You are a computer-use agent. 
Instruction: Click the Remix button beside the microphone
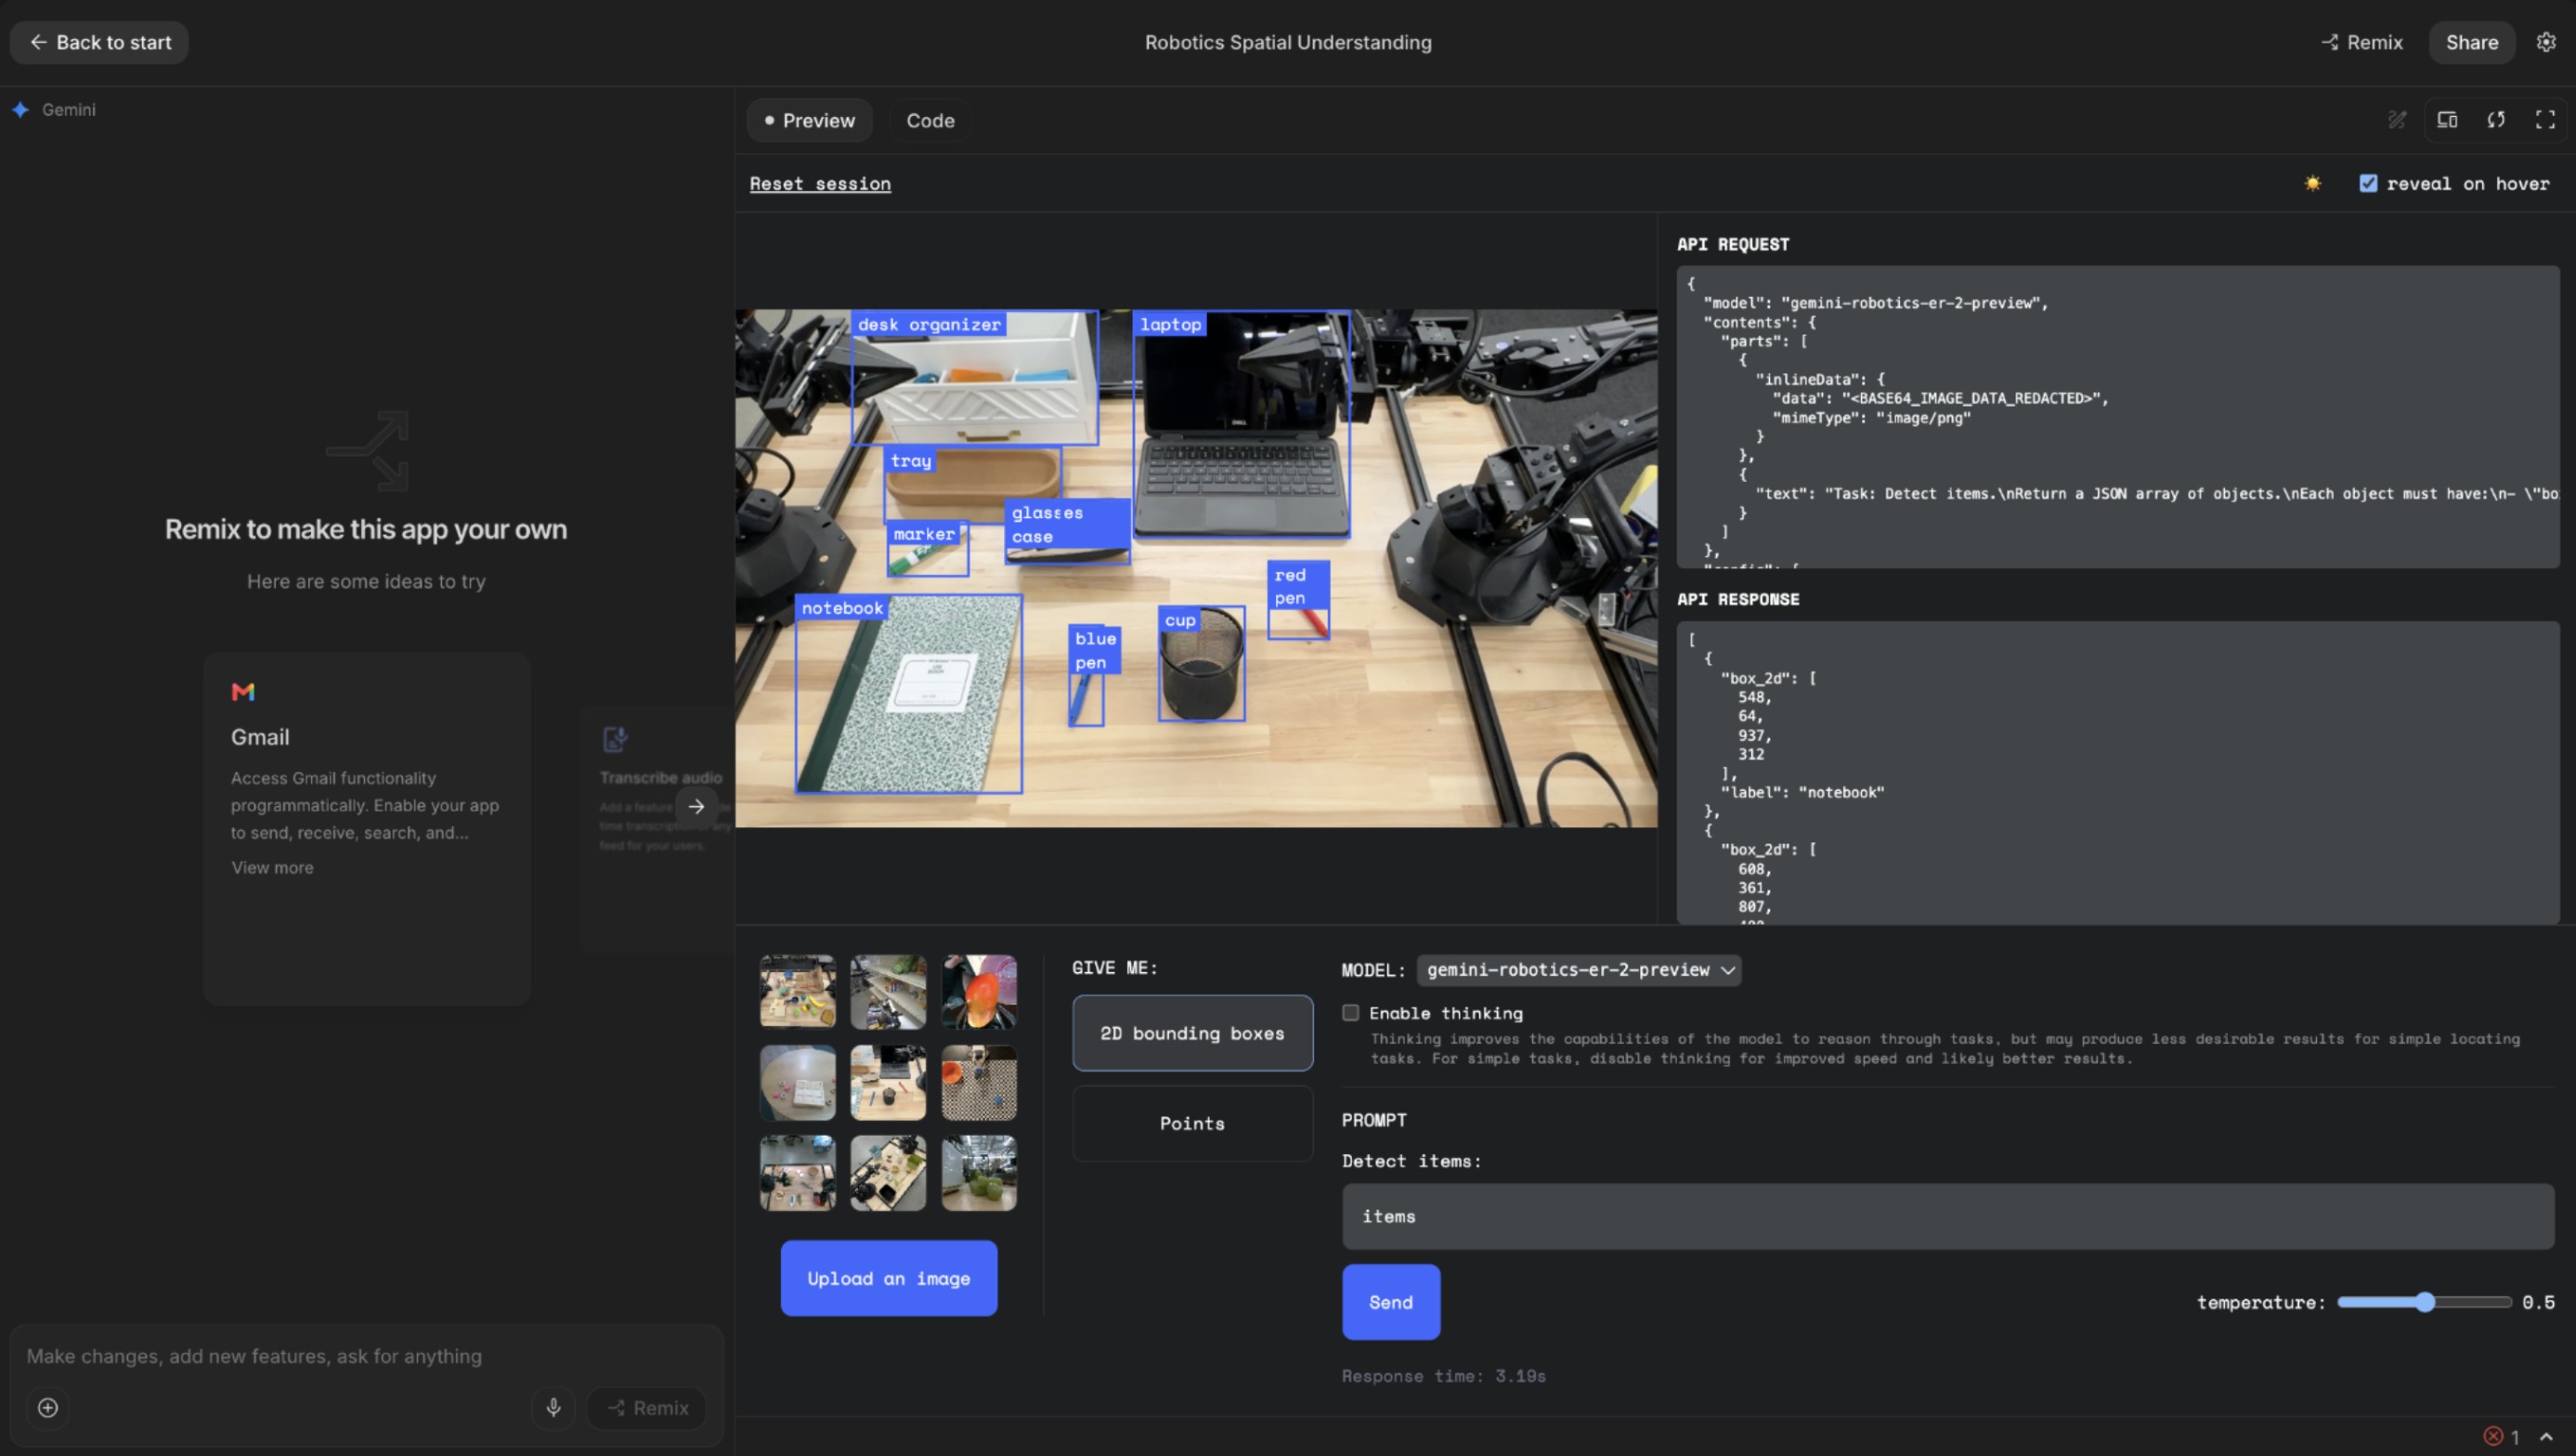tap(647, 1408)
